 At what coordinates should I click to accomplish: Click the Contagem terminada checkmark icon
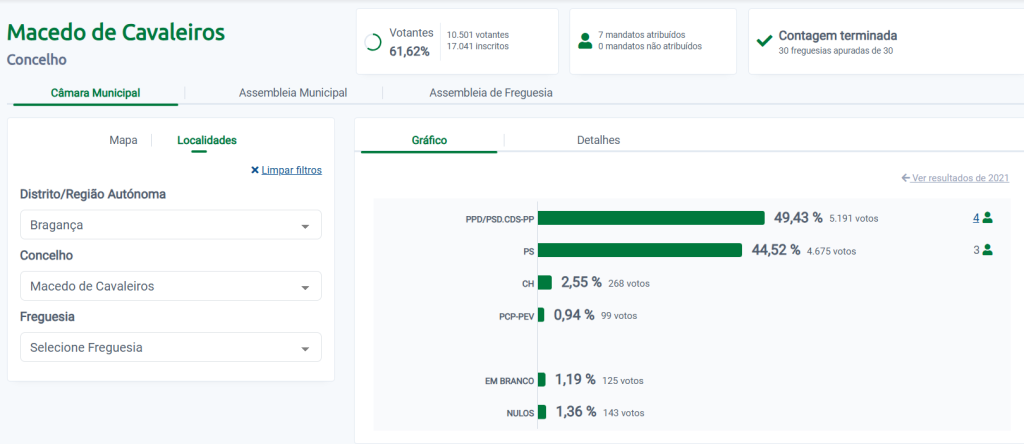(764, 41)
